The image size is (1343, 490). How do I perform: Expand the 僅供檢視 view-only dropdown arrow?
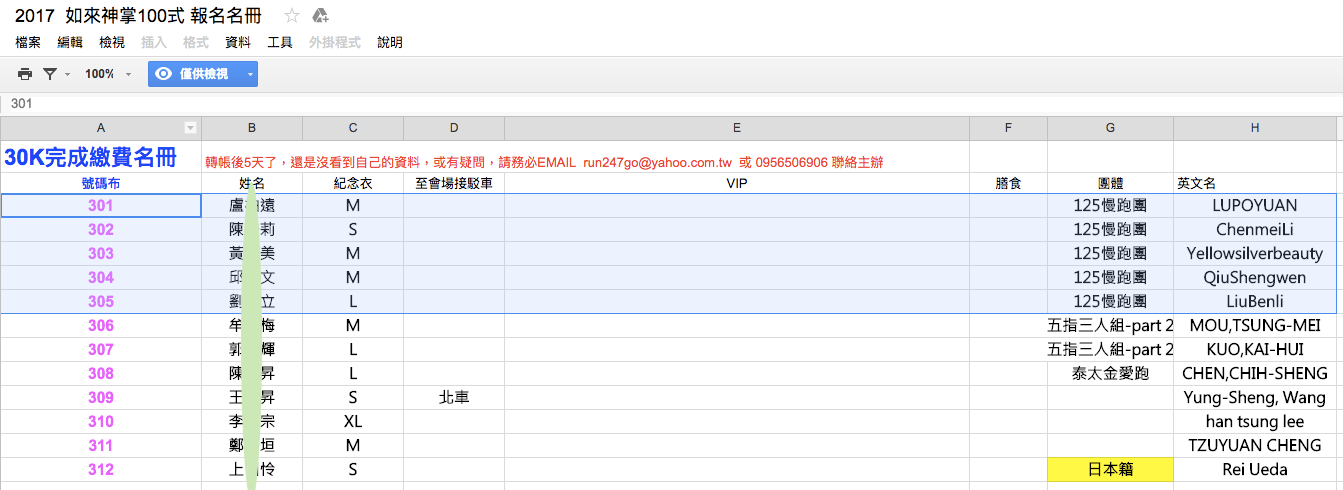(x=250, y=74)
